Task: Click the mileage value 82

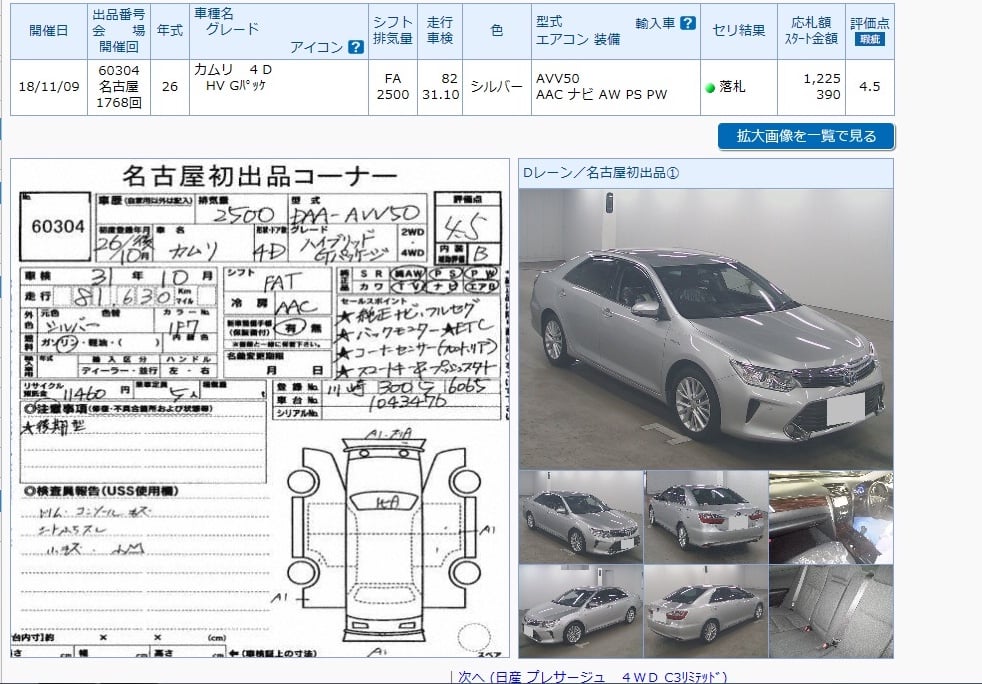Action: click(x=449, y=78)
